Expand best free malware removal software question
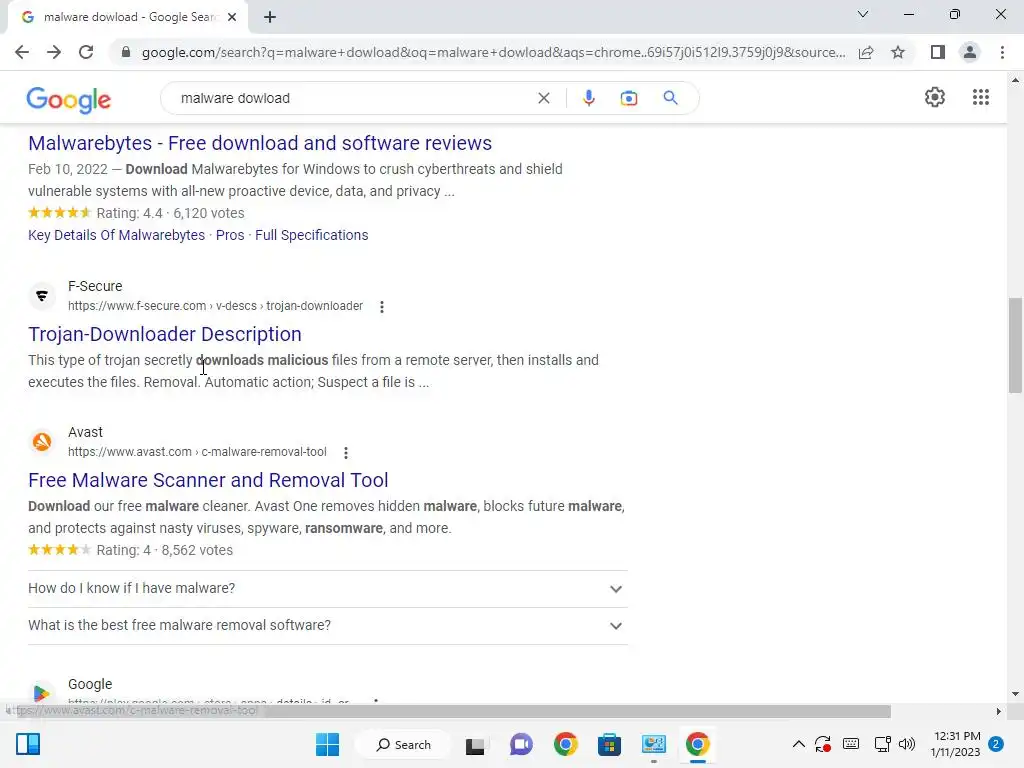This screenshot has width=1024, height=768. [x=328, y=626]
